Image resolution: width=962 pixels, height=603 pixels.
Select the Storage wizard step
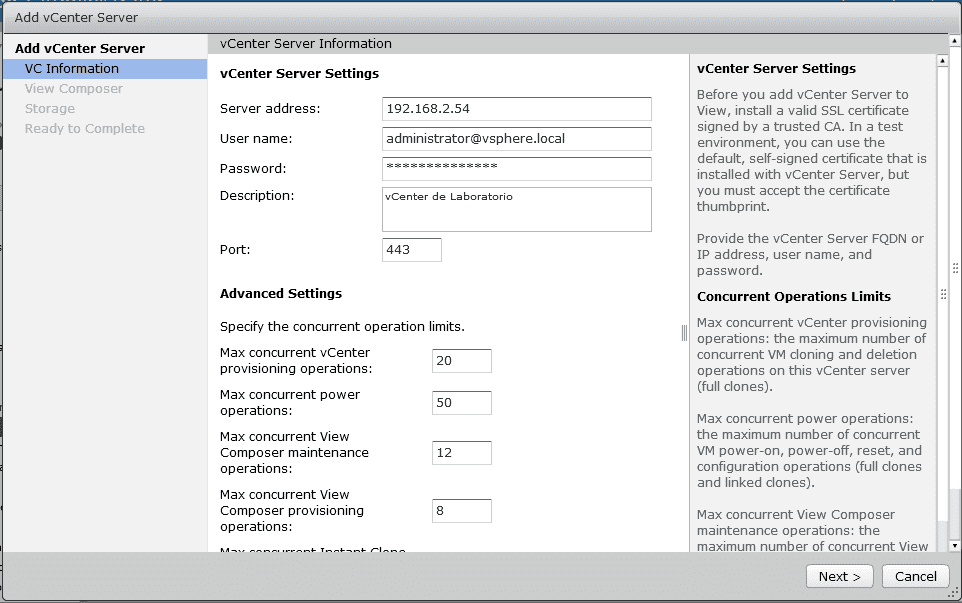pyautogui.click(x=50, y=108)
